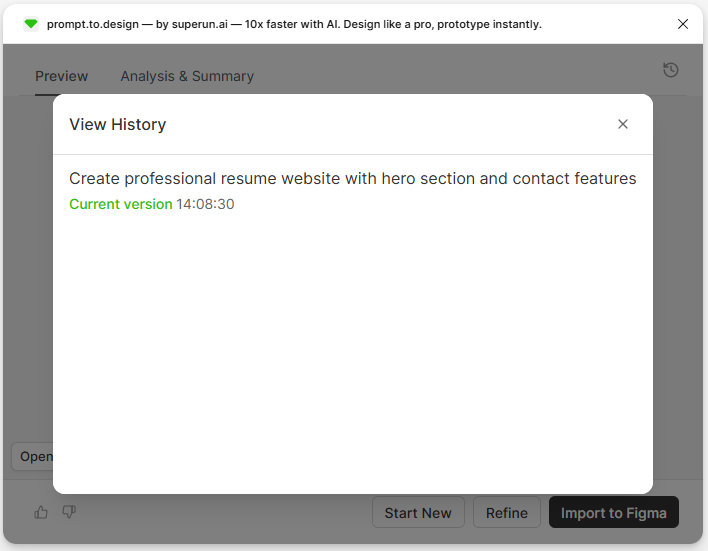Close the View History dialog
The width and height of the screenshot is (708, 551).
click(x=623, y=124)
